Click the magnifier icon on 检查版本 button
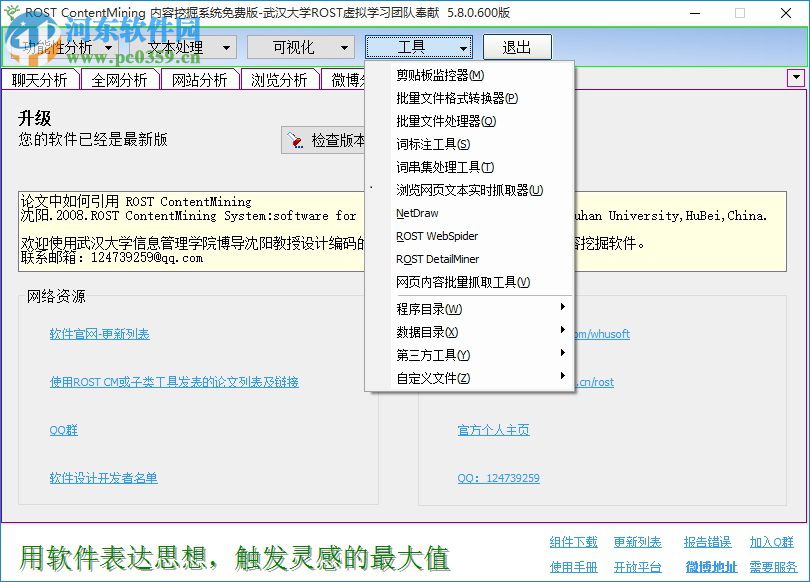 click(x=295, y=140)
